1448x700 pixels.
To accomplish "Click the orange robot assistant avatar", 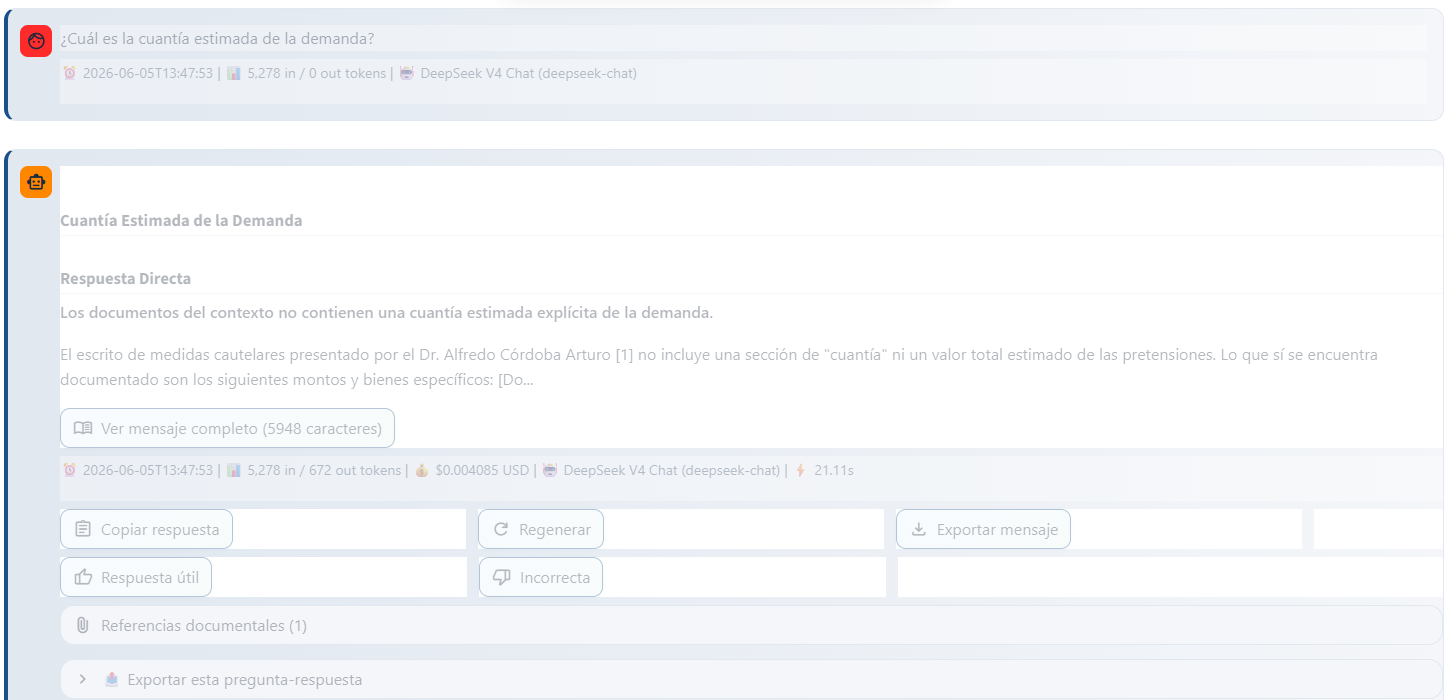I will tap(36, 182).
